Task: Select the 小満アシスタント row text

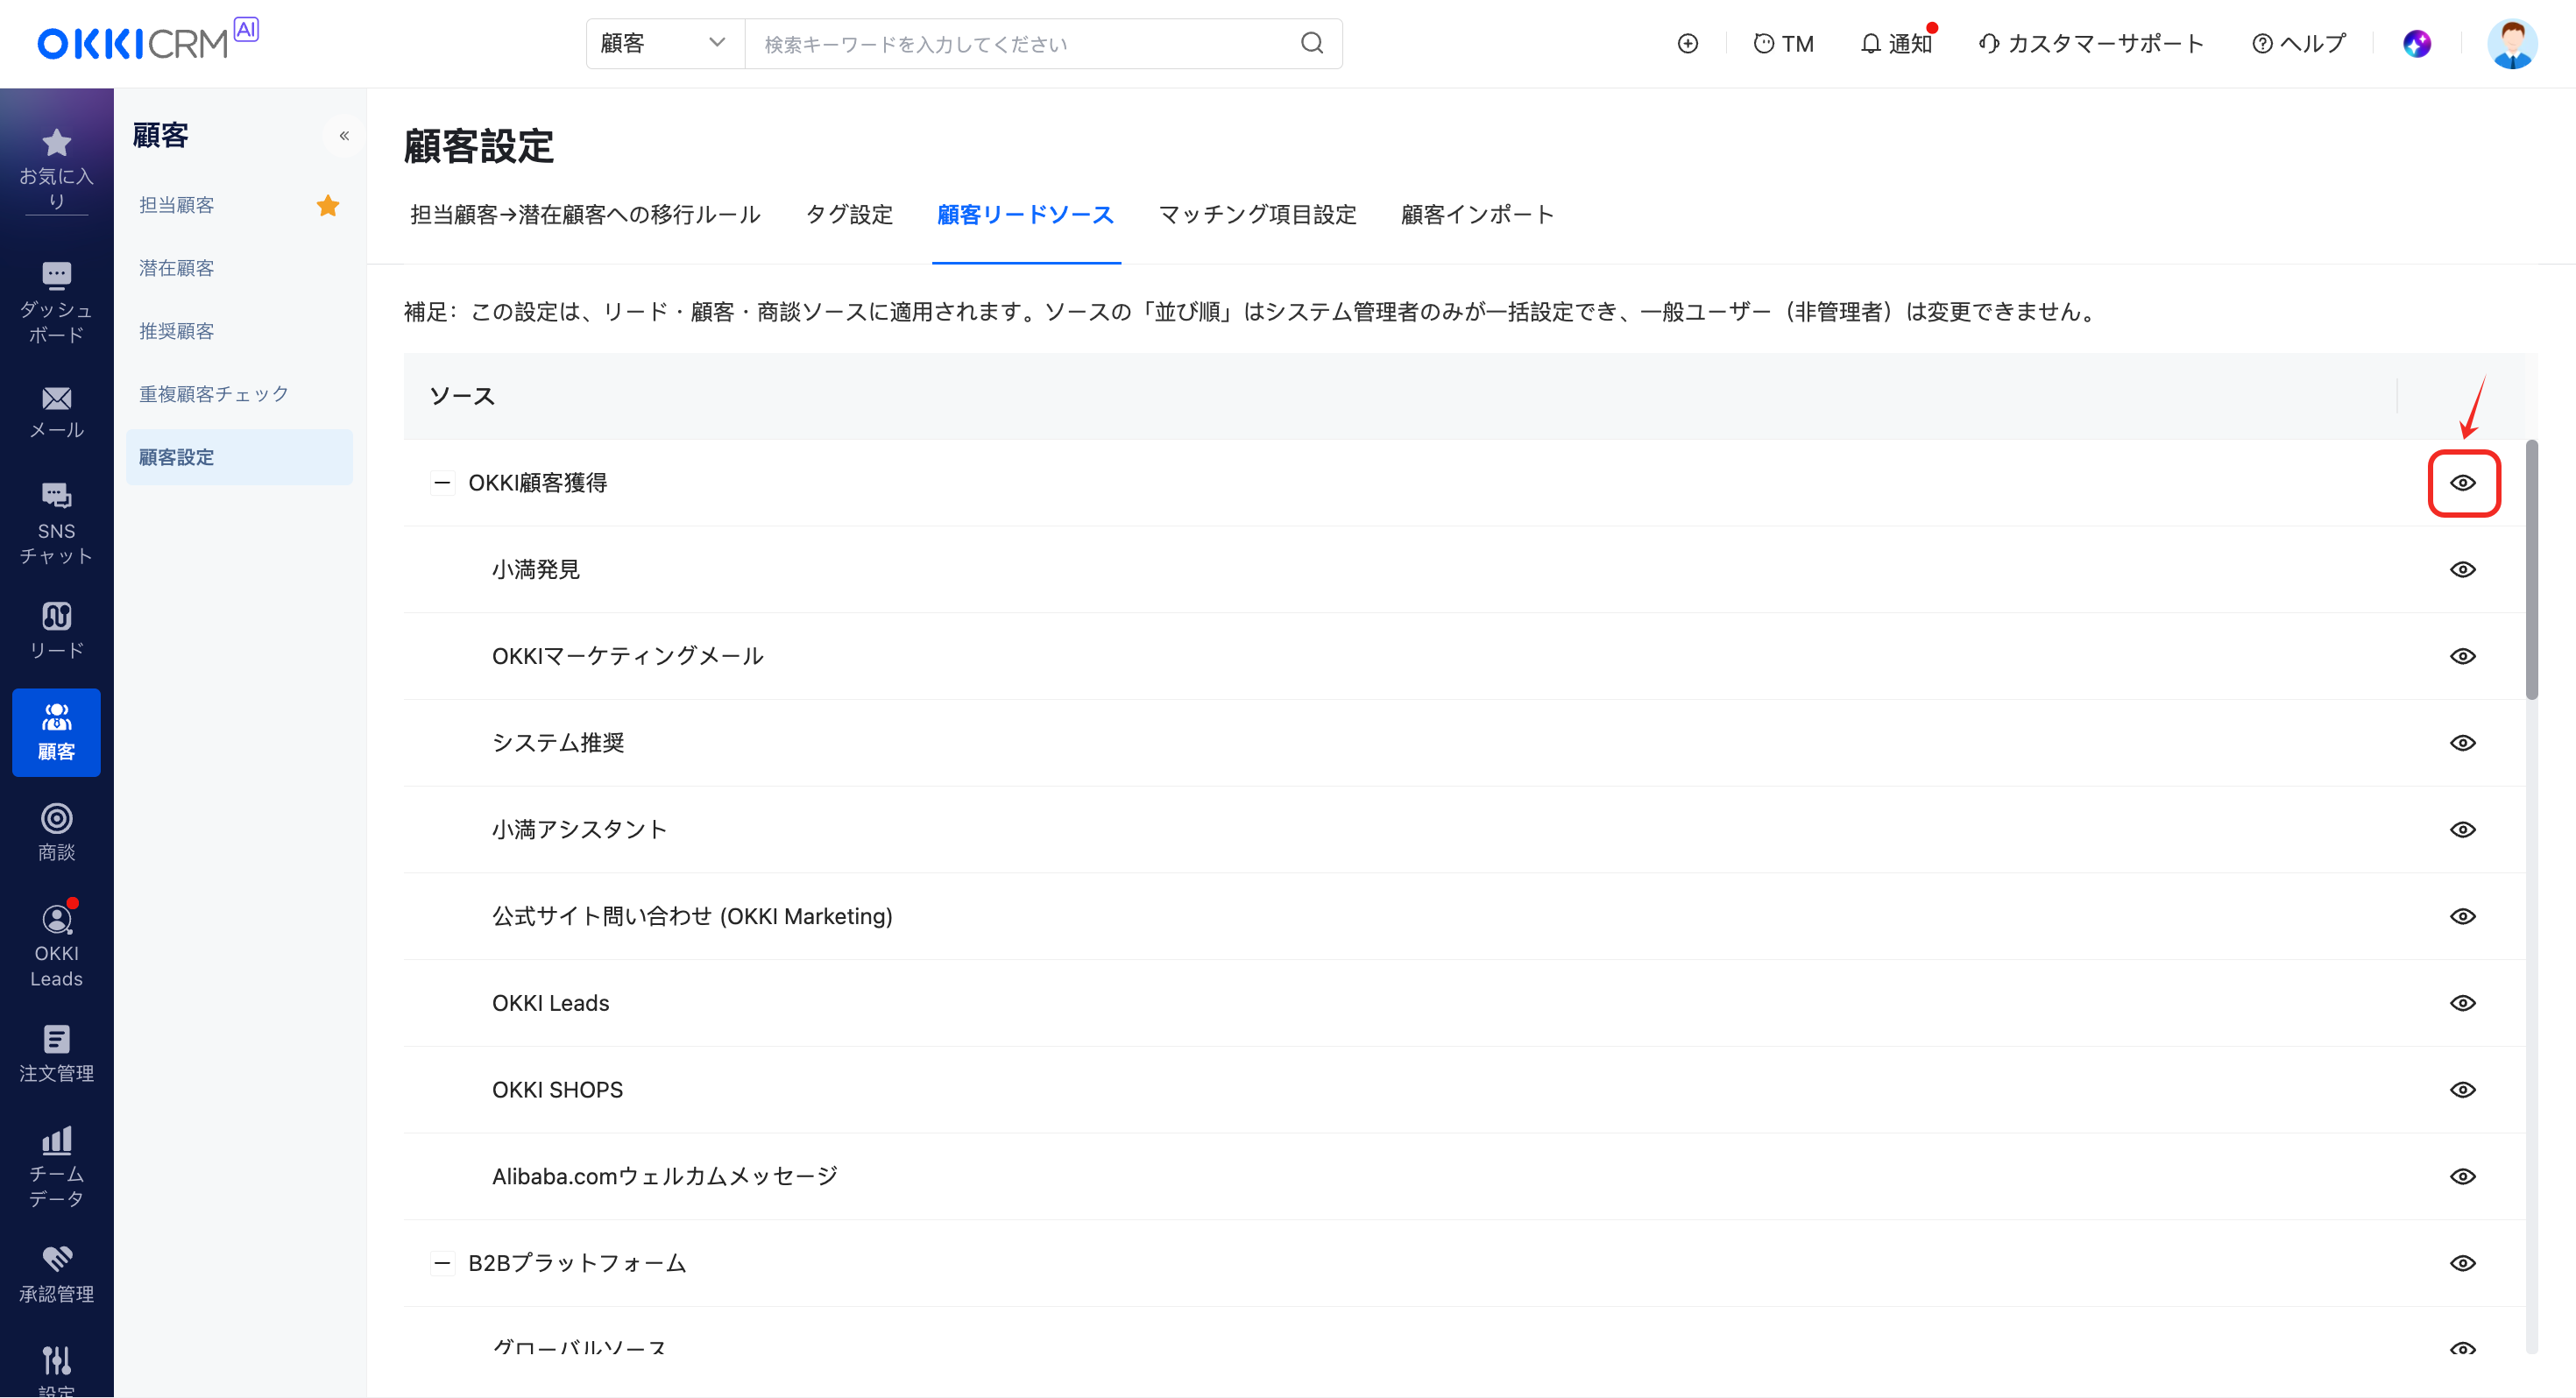Action: [579, 830]
